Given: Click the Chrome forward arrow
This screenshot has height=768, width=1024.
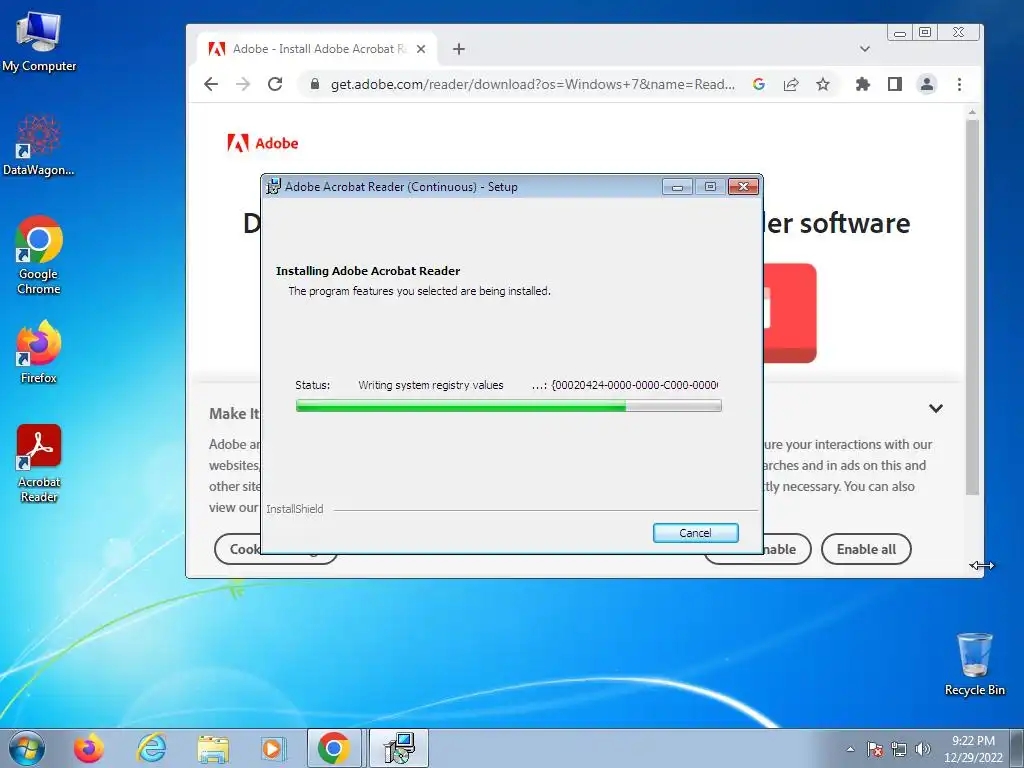Looking at the screenshot, I should tap(243, 84).
